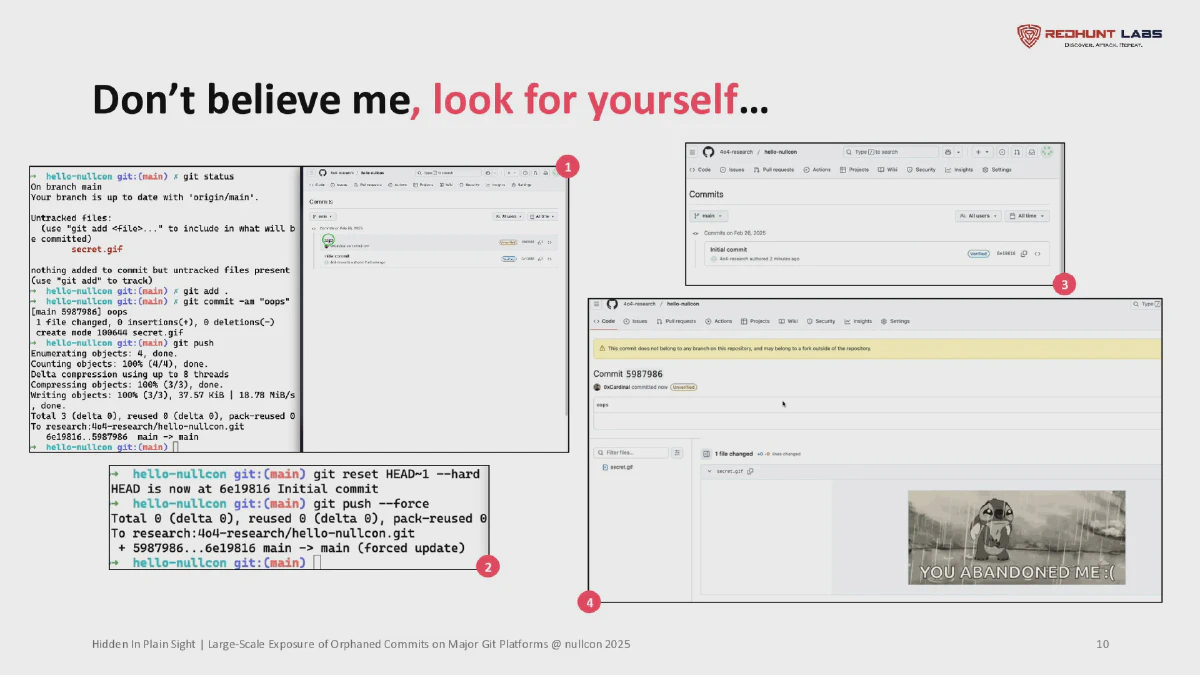Click the hello-nullcon repo link in screenshot 3
1200x675 pixels.
tap(780, 152)
